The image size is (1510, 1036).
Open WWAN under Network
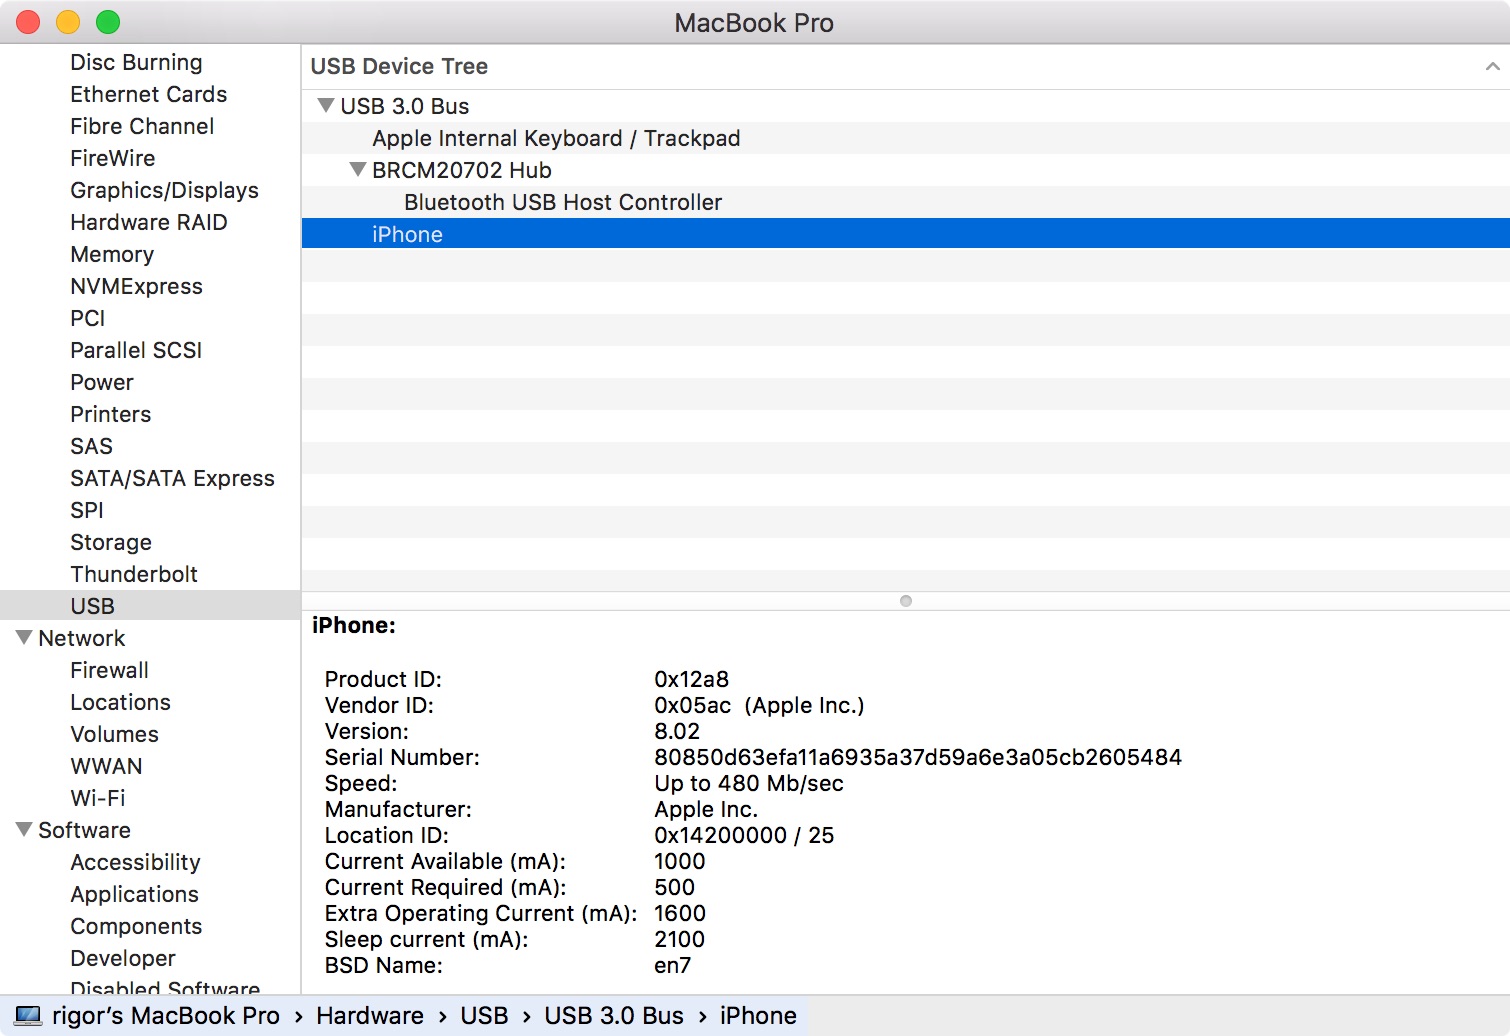click(x=106, y=766)
